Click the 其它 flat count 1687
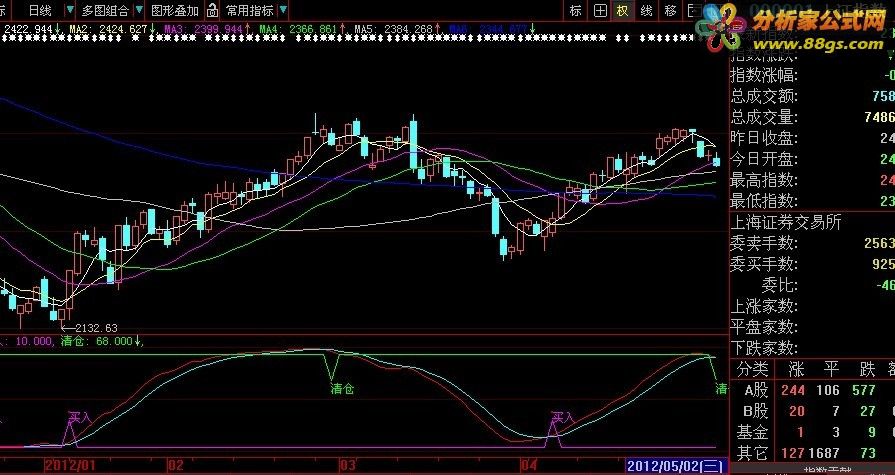The width and height of the screenshot is (895, 475). pyautogui.click(x=823, y=453)
